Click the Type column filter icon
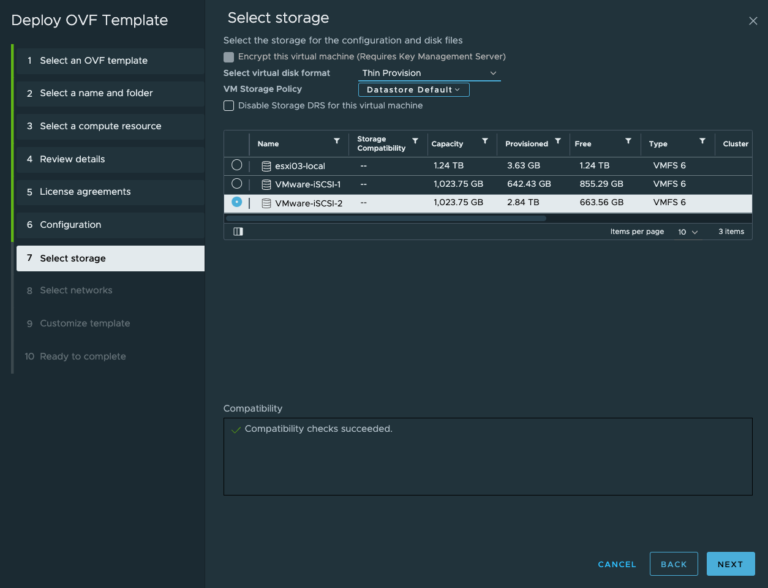The image size is (768, 588). click(702, 142)
